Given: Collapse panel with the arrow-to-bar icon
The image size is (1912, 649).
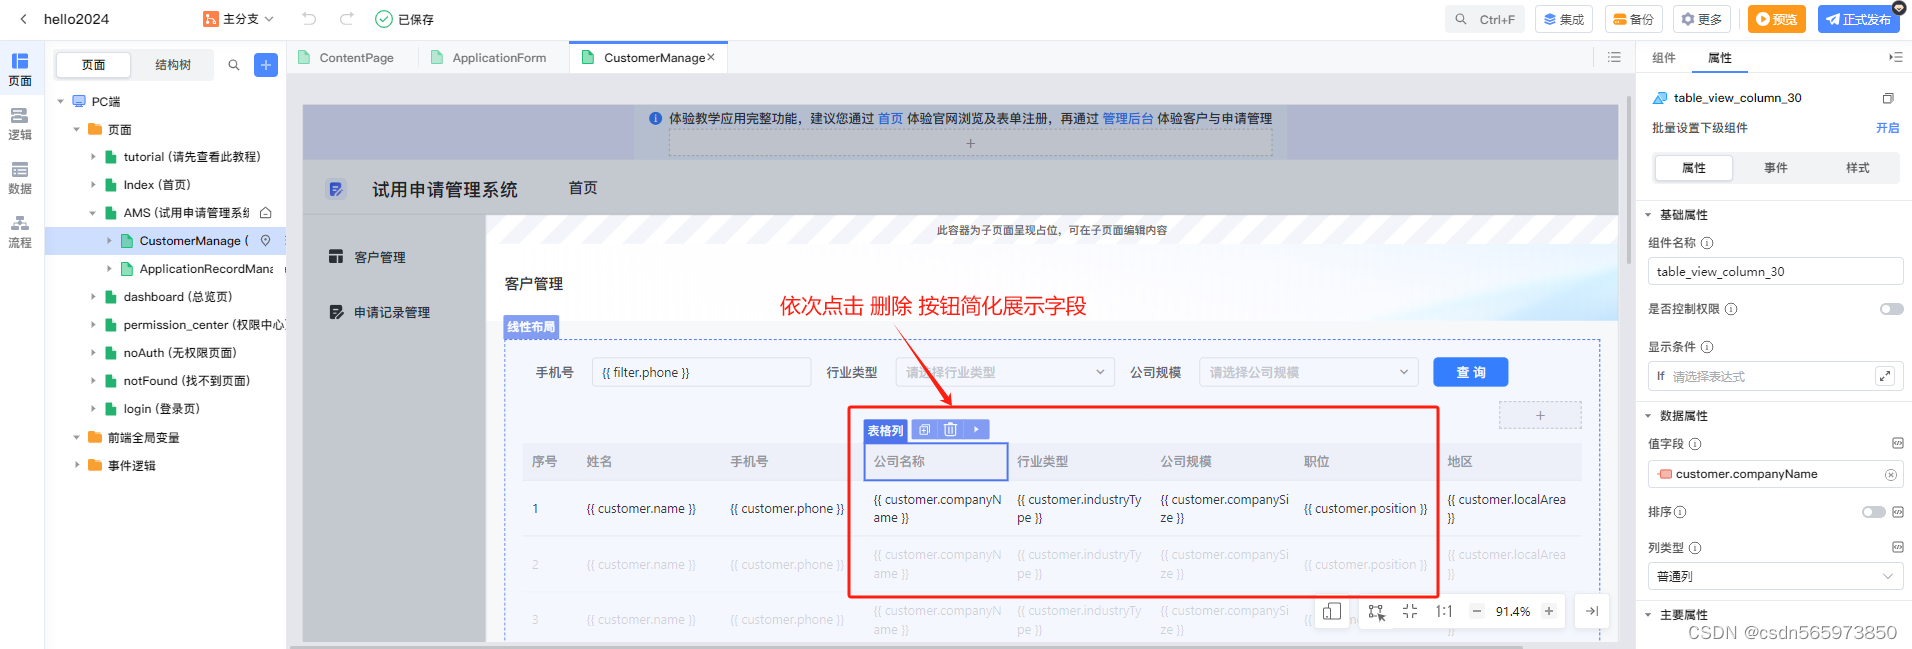Looking at the screenshot, I should [1592, 611].
